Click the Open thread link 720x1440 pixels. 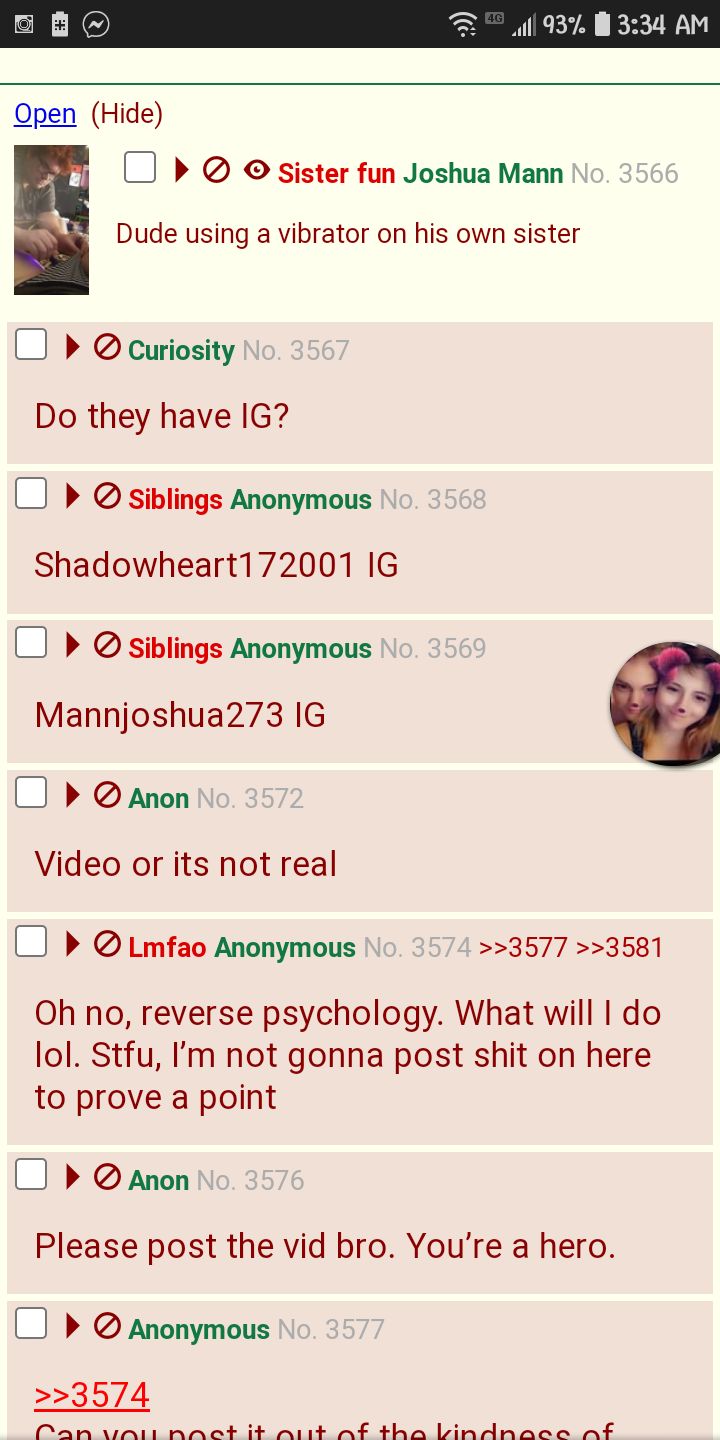[45, 114]
